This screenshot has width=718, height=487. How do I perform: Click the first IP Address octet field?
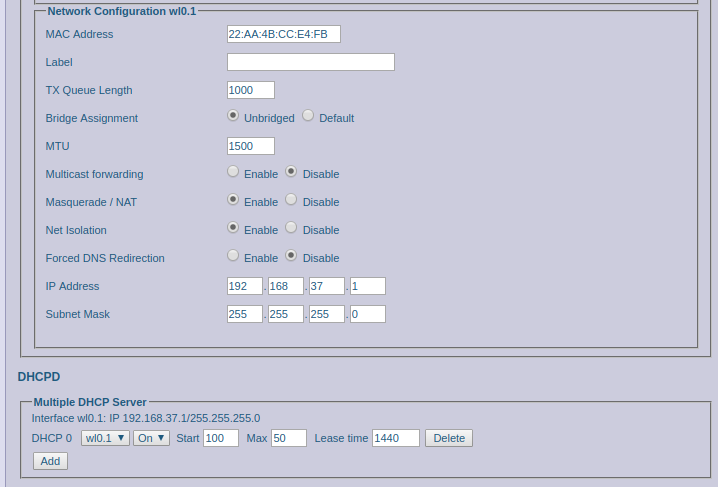(x=244, y=286)
